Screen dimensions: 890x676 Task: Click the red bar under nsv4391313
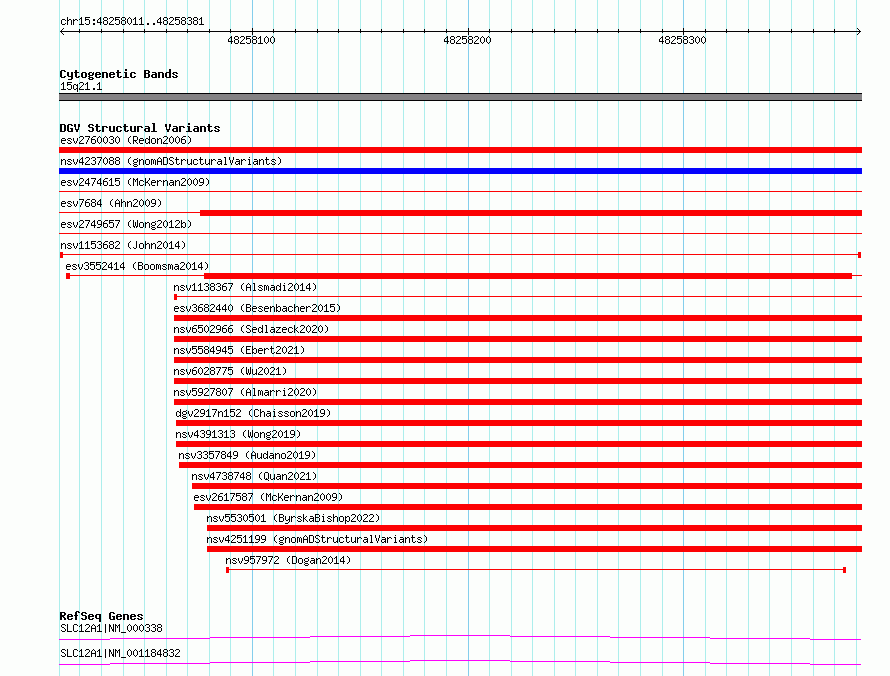[519, 444]
